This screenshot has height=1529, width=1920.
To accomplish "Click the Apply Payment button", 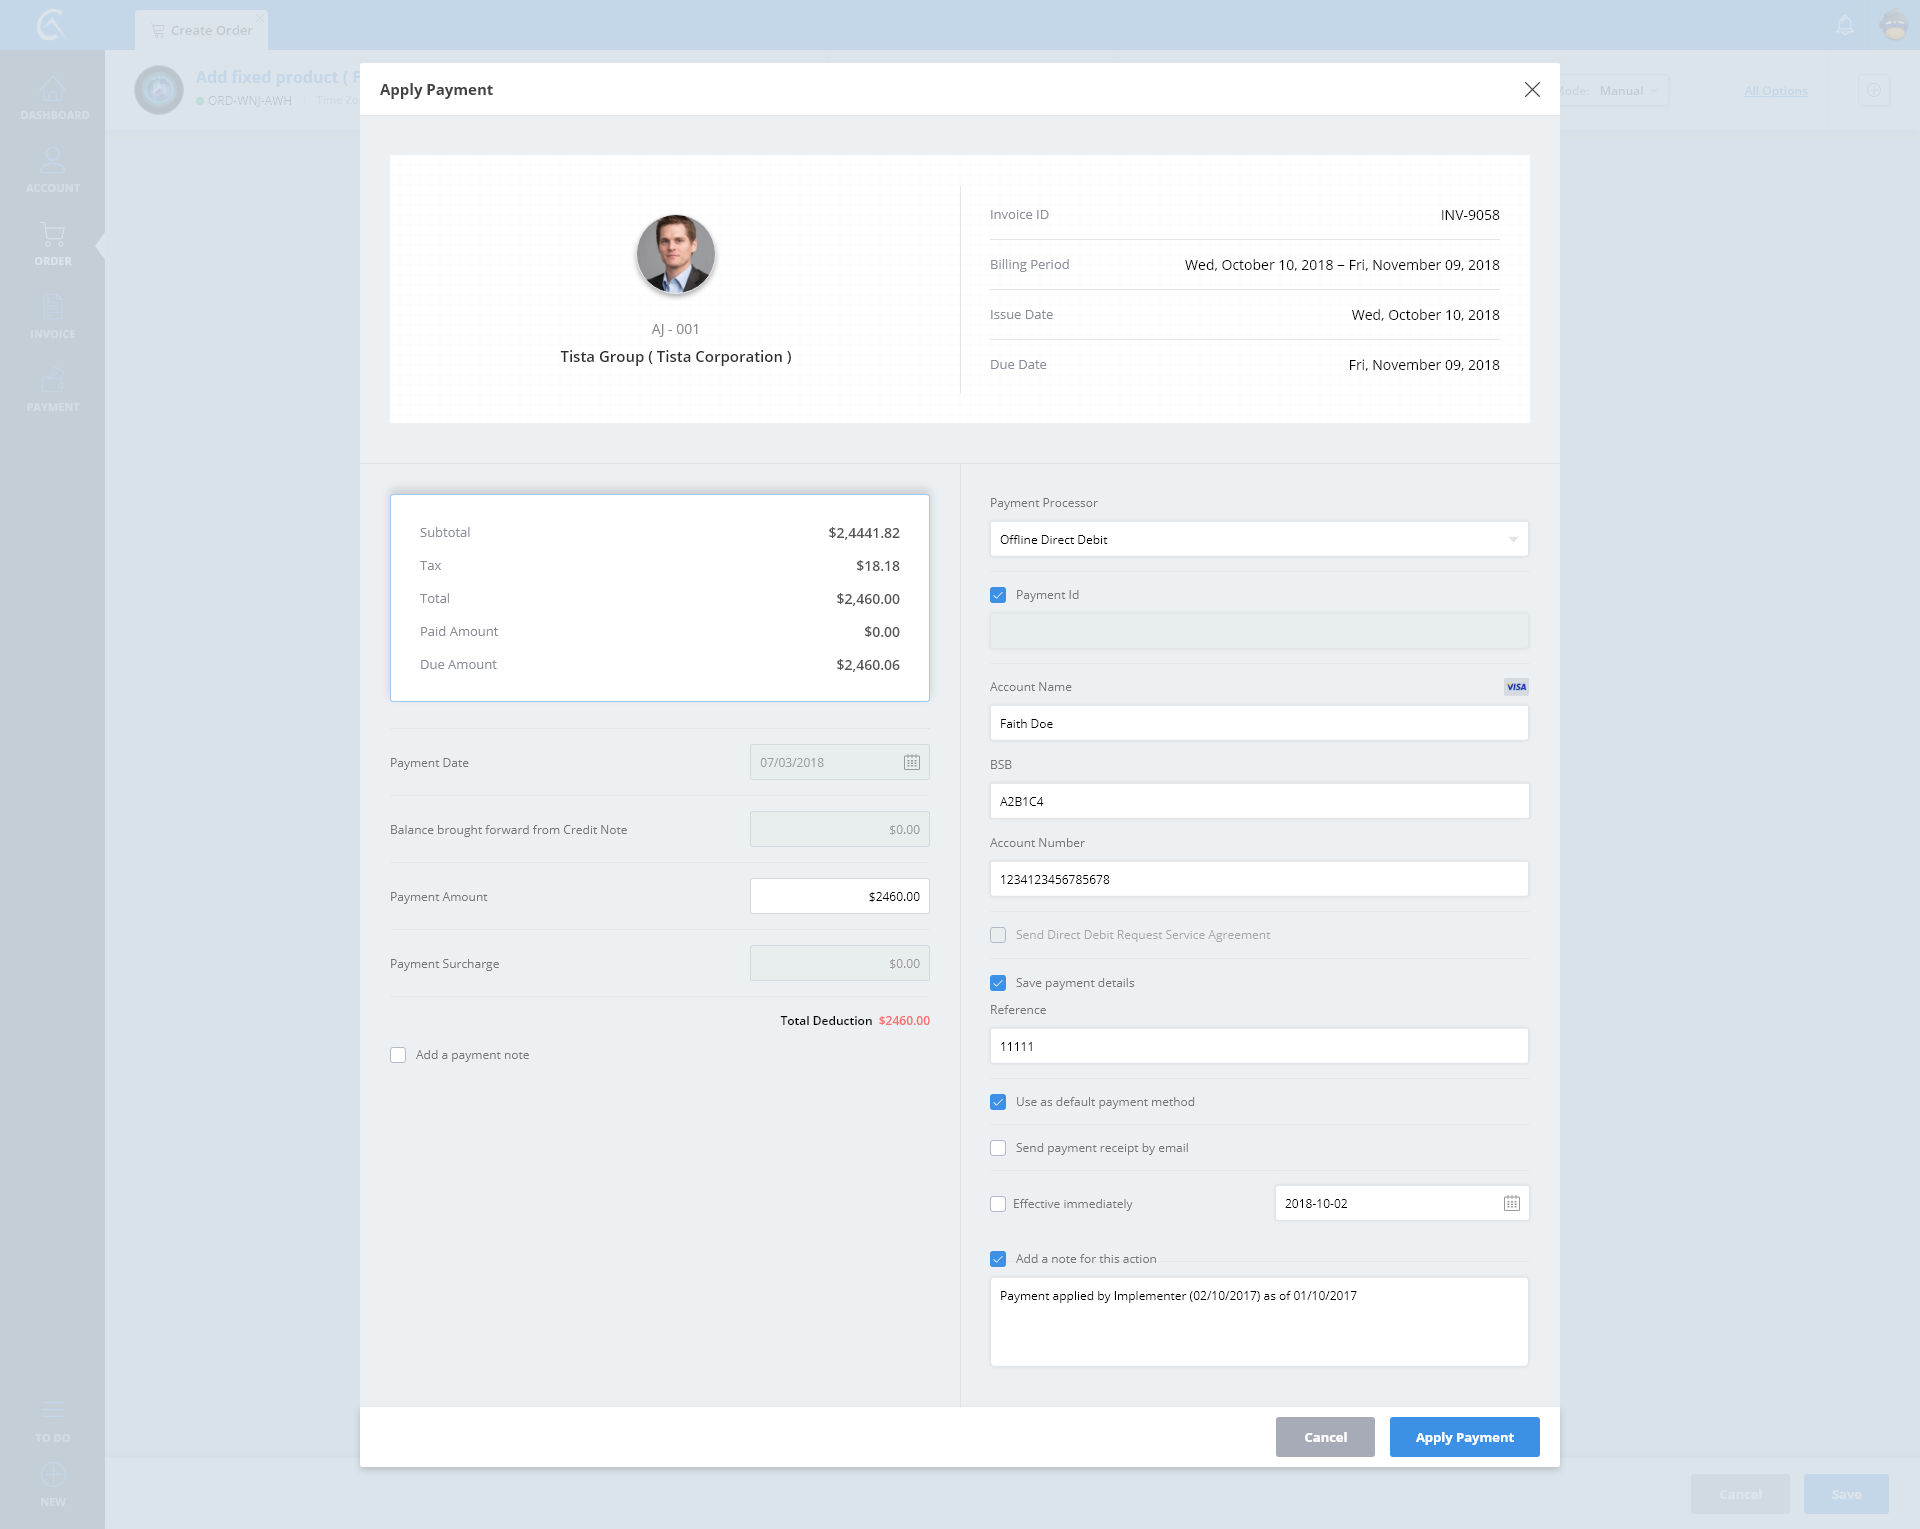I will tap(1464, 1437).
